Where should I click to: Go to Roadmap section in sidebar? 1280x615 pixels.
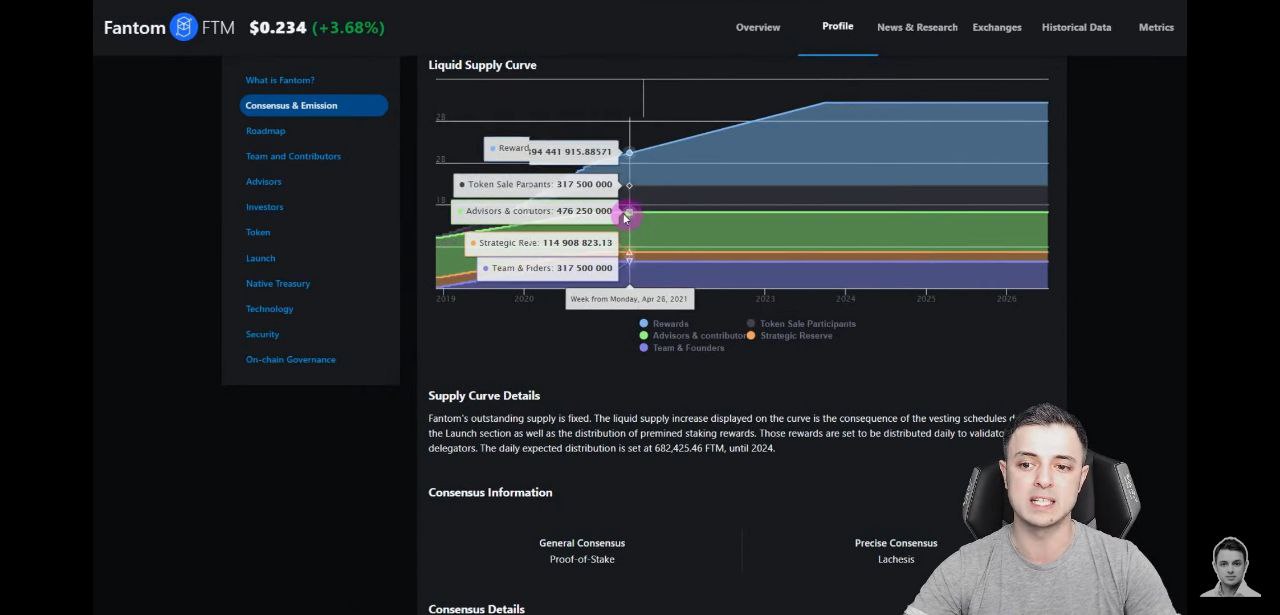point(266,131)
